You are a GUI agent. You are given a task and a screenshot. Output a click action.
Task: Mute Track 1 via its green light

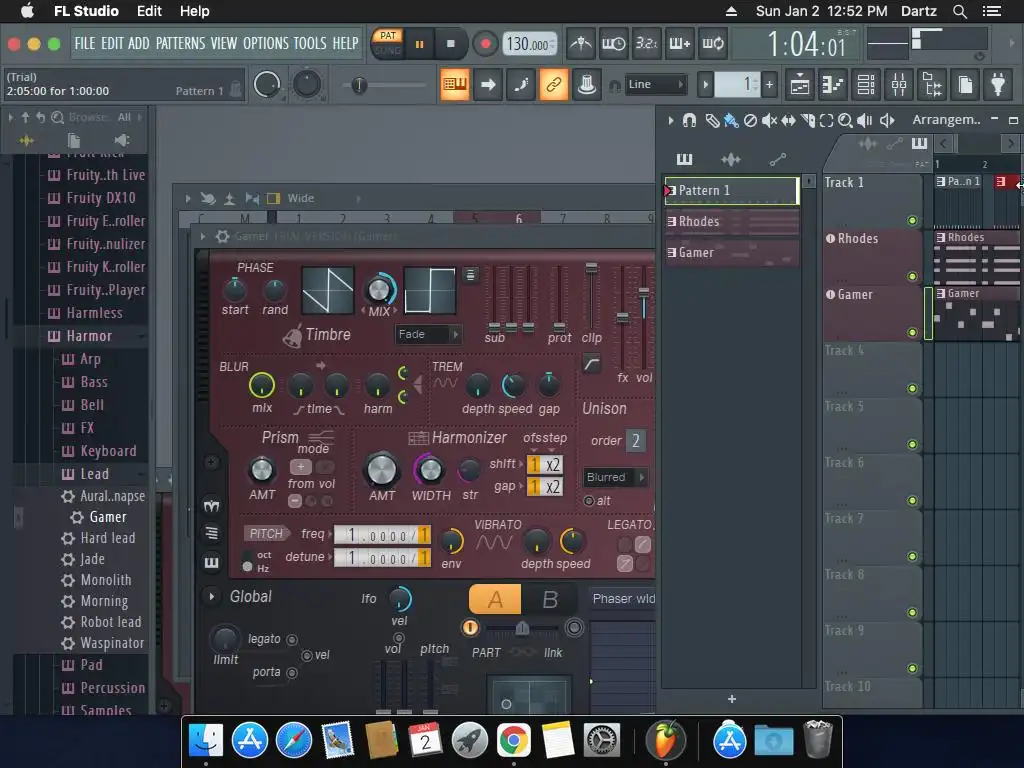[912, 220]
